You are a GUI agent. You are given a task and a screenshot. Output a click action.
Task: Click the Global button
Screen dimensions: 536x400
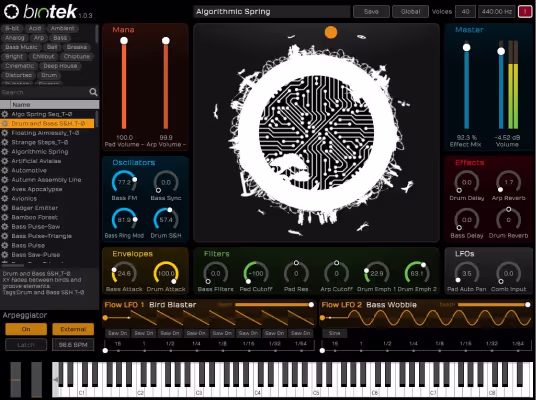[411, 12]
